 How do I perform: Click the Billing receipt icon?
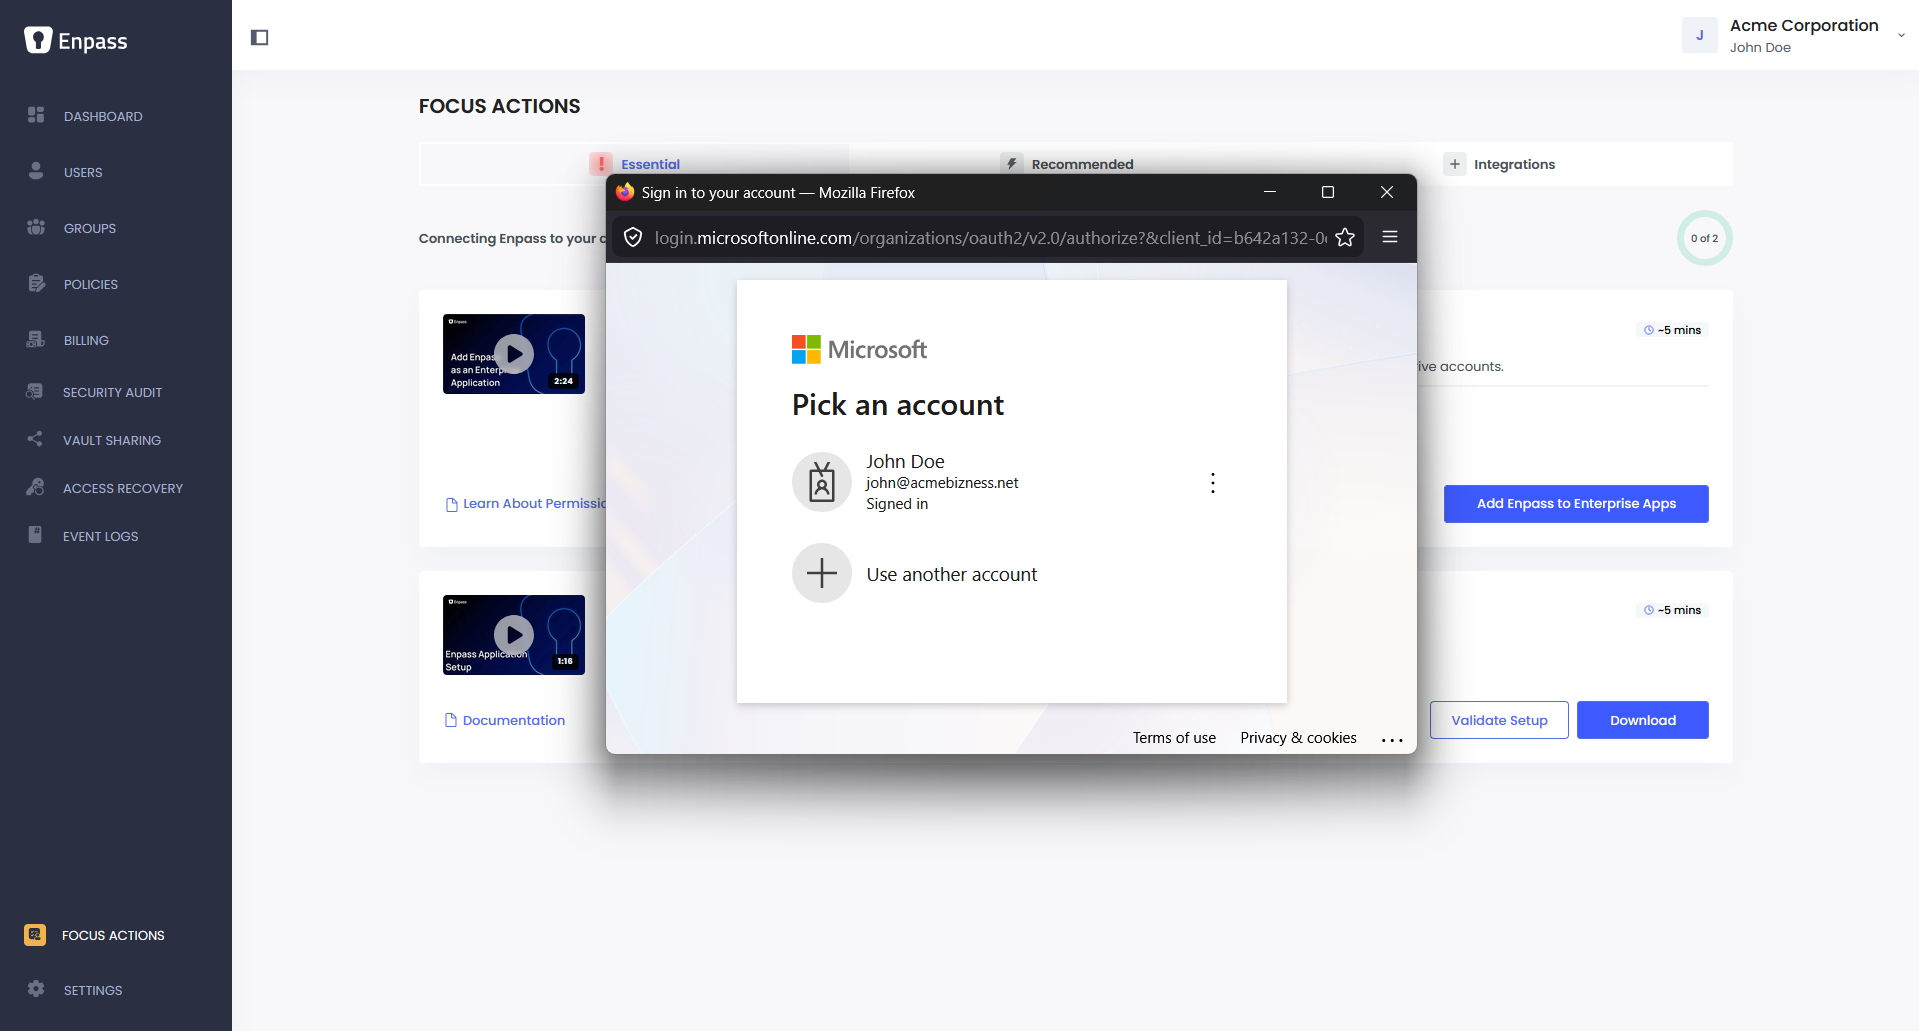click(36, 339)
